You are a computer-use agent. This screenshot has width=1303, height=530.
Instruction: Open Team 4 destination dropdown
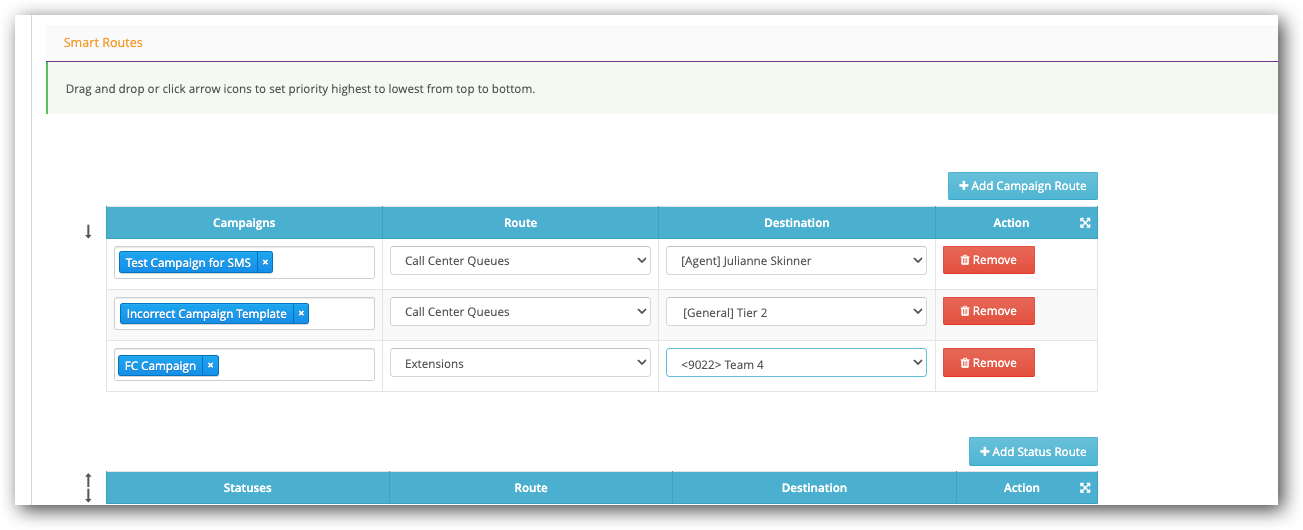[796, 364]
